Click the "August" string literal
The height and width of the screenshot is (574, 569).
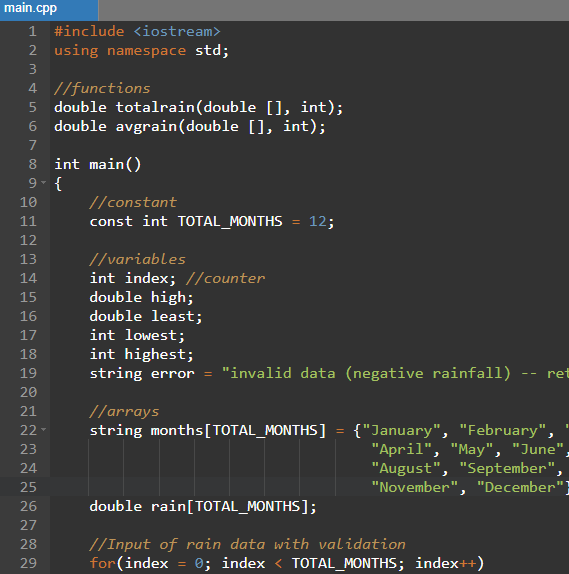pos(406,469)
